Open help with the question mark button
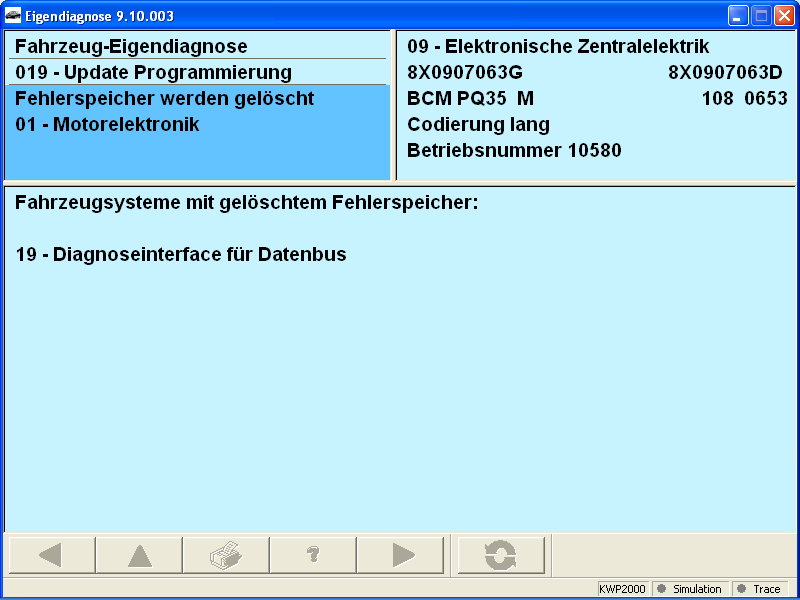Screen dimensions: 800x600 point(312,555)
